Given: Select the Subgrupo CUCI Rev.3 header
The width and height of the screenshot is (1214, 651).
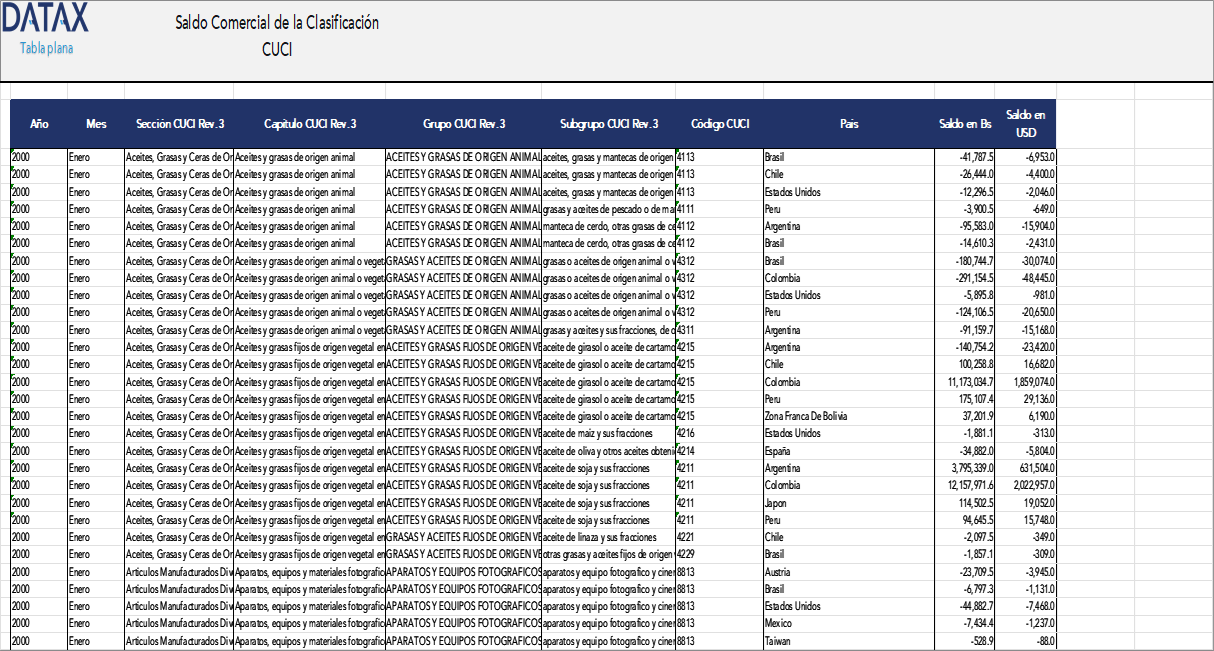Looking at the screenshot, I should 609,124.
